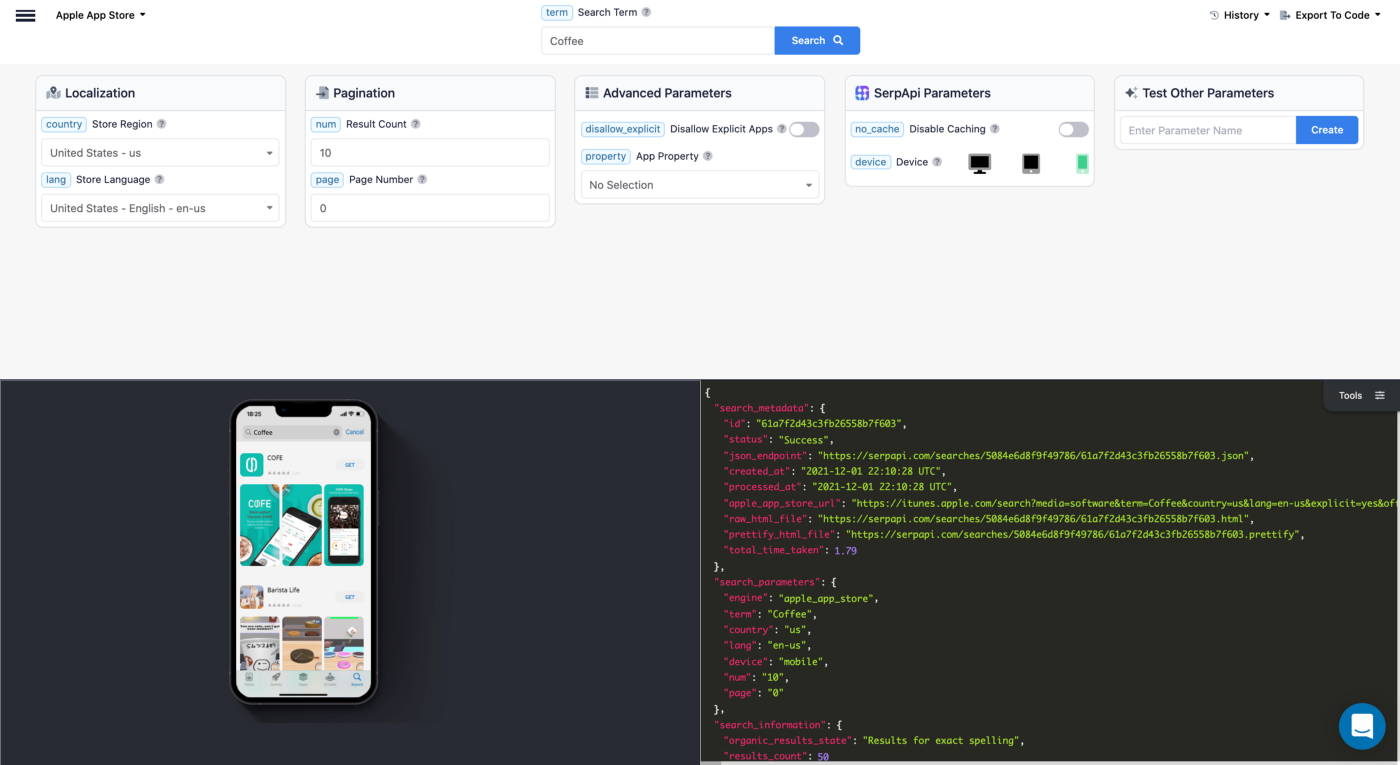The height and width of the screenshot is (765, 1400).
Task: Tap GET button for Barista Life
Action: pyautogui.click(x=350, y=597)
